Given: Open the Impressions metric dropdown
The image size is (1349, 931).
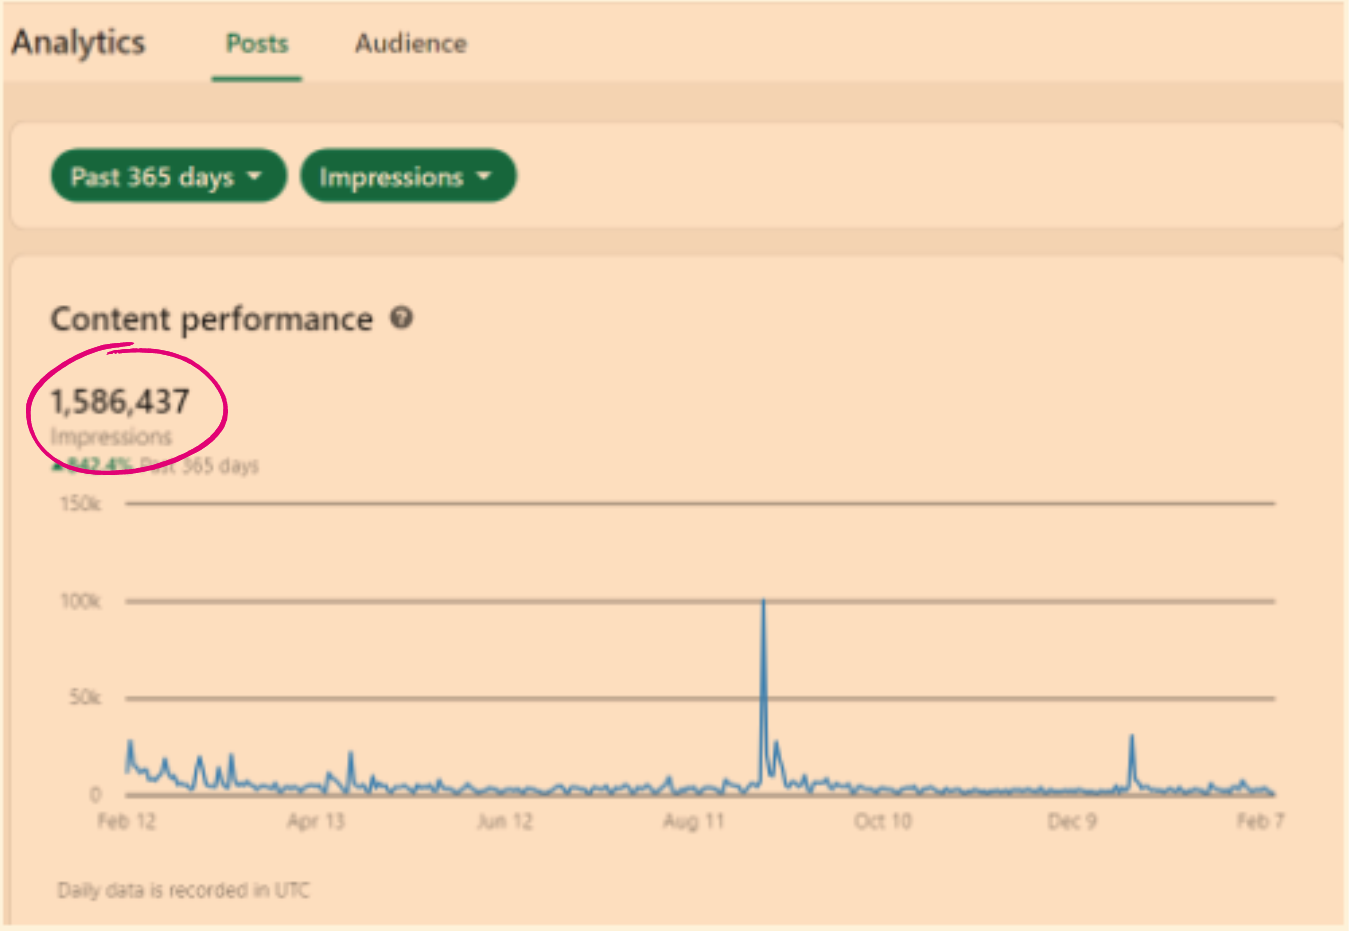Looking at the screenshot, I should [x=407, y=177].
